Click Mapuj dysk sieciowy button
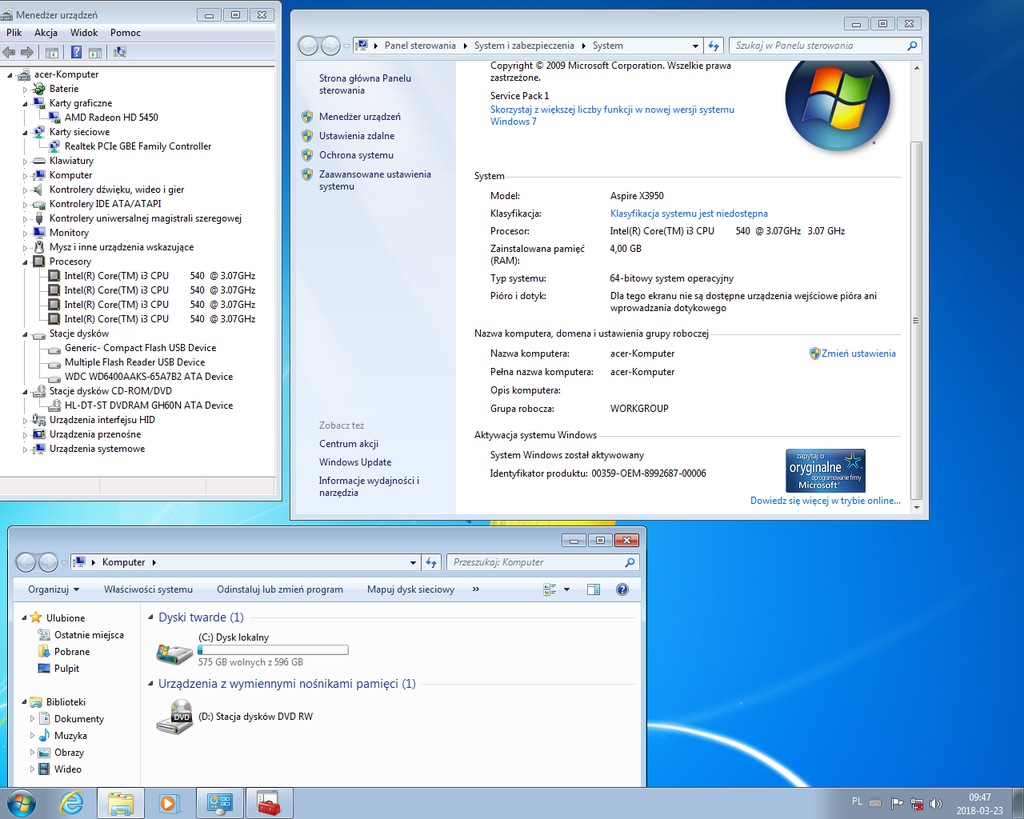Image resolution: width=1024 pixels, height=819 pixels. (x=411, y=589)
